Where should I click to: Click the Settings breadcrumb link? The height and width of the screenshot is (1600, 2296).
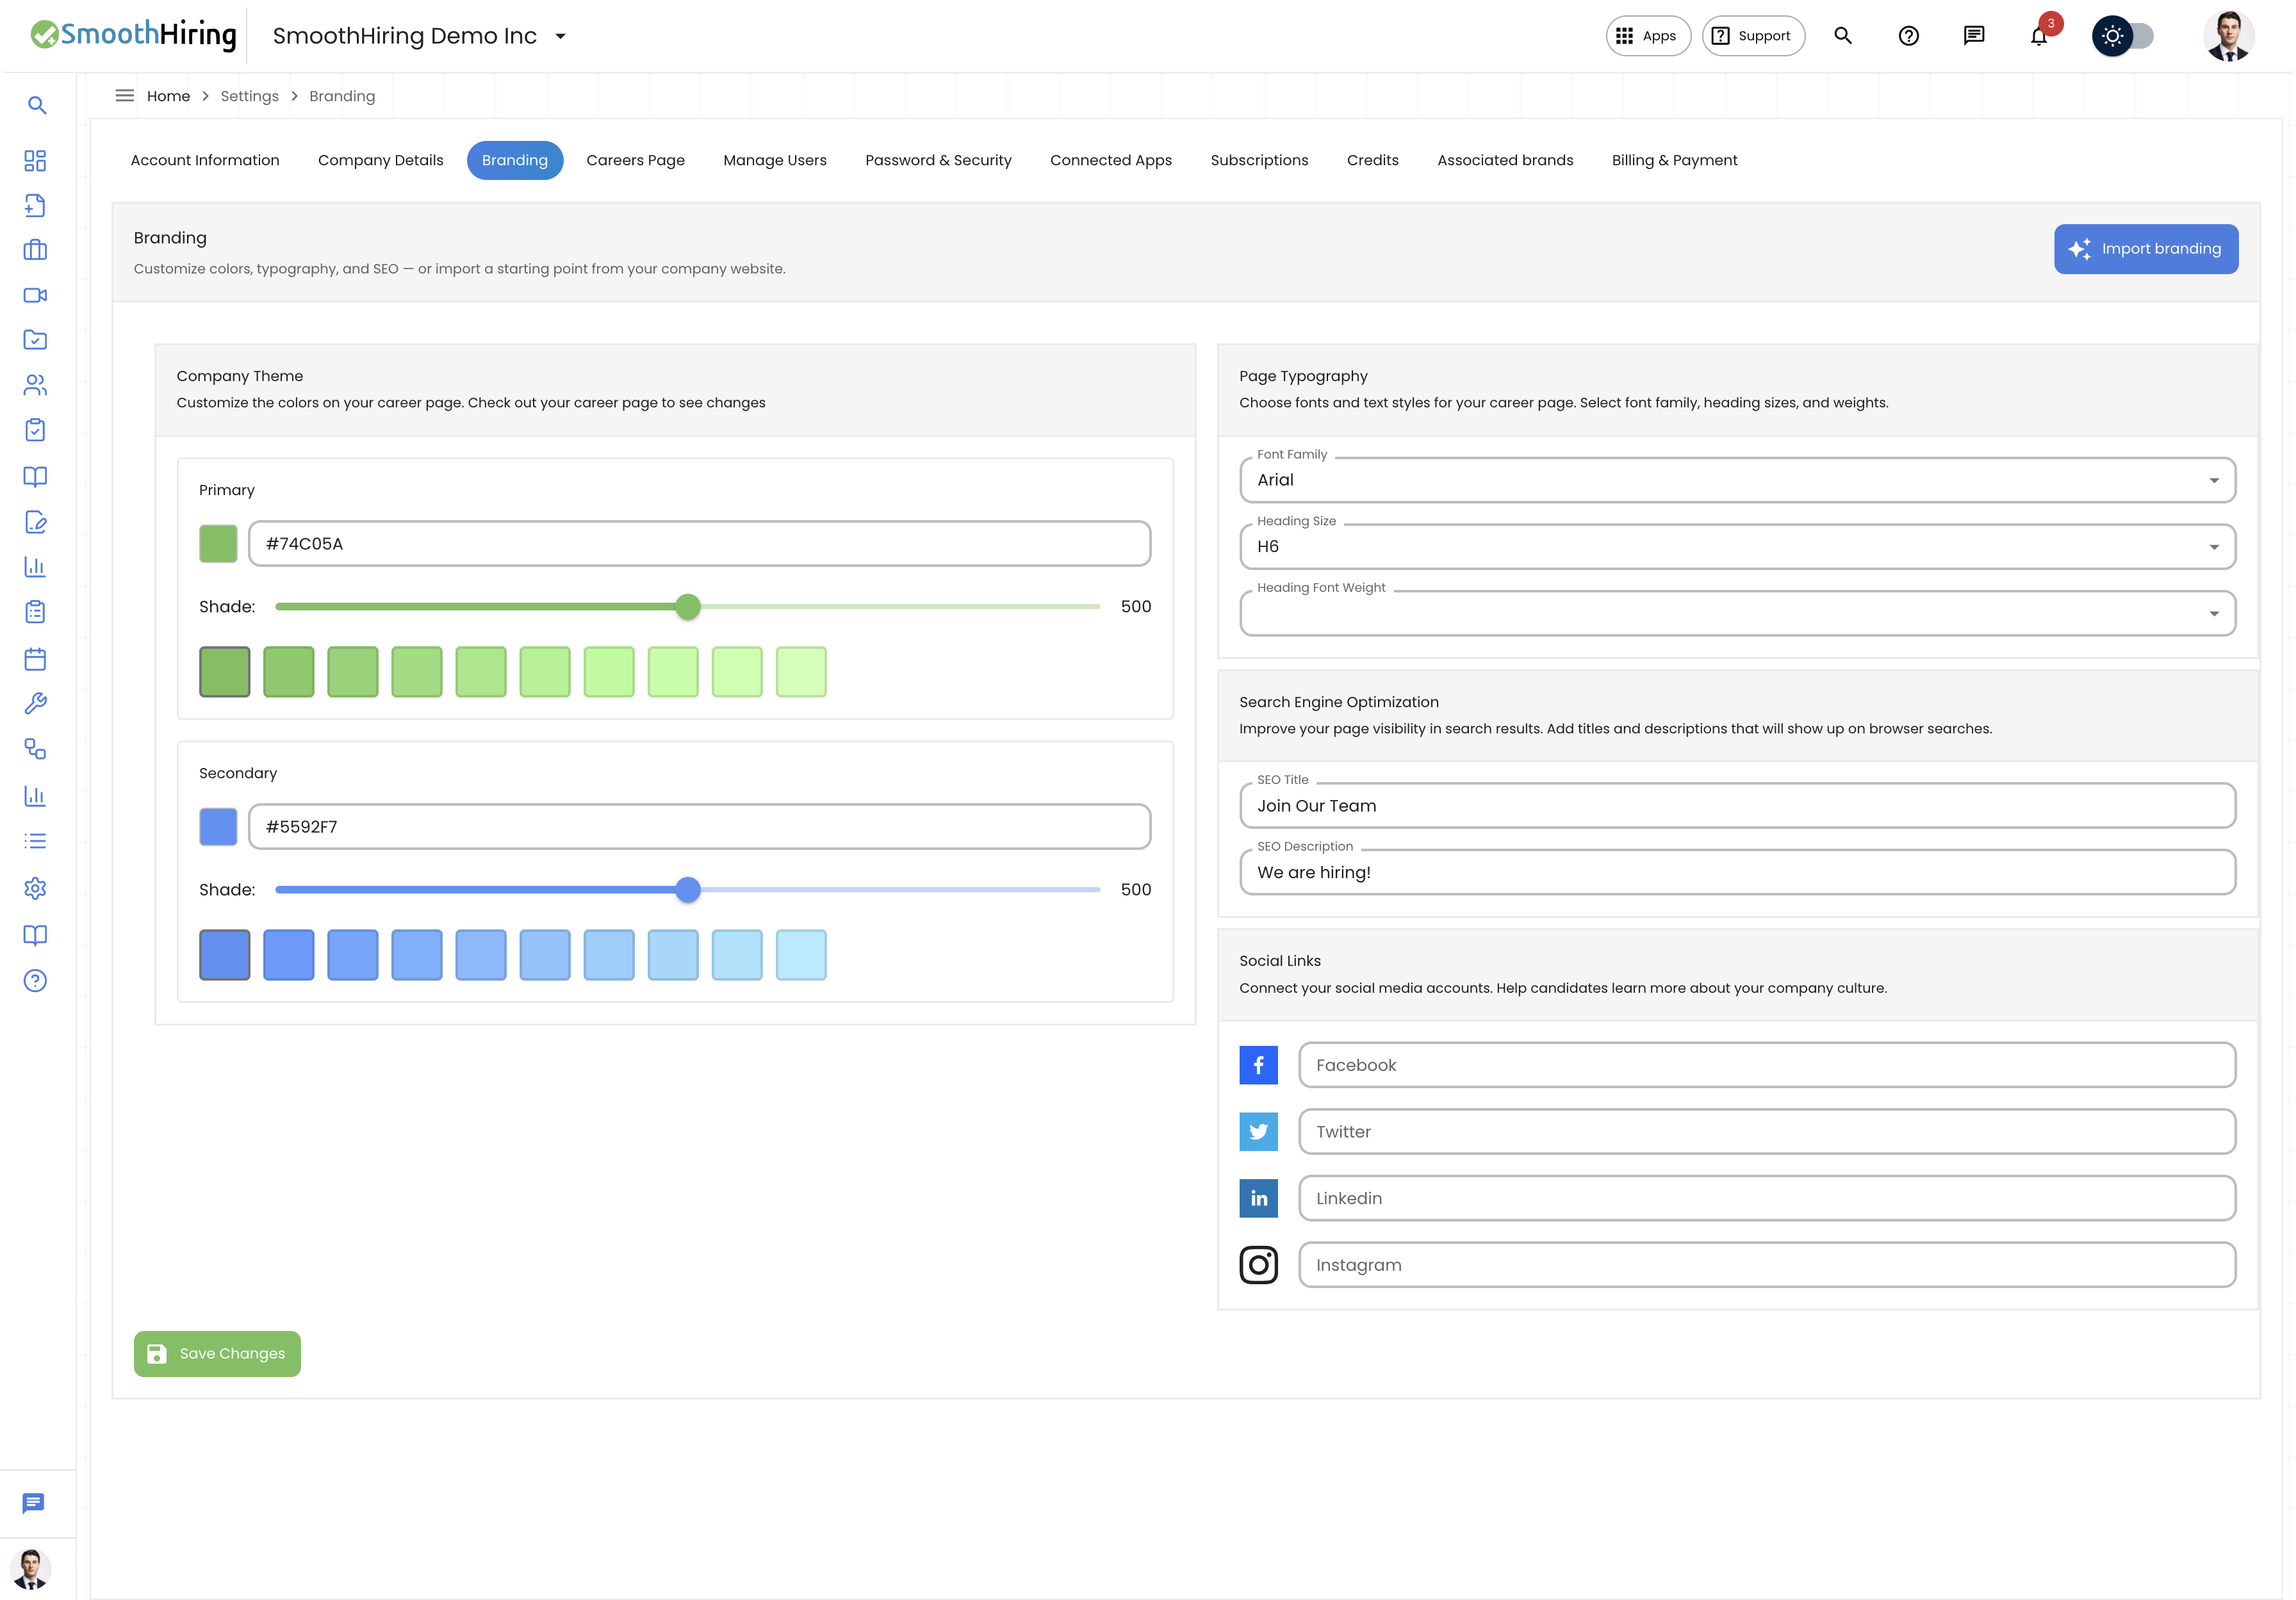coord(250,96)
